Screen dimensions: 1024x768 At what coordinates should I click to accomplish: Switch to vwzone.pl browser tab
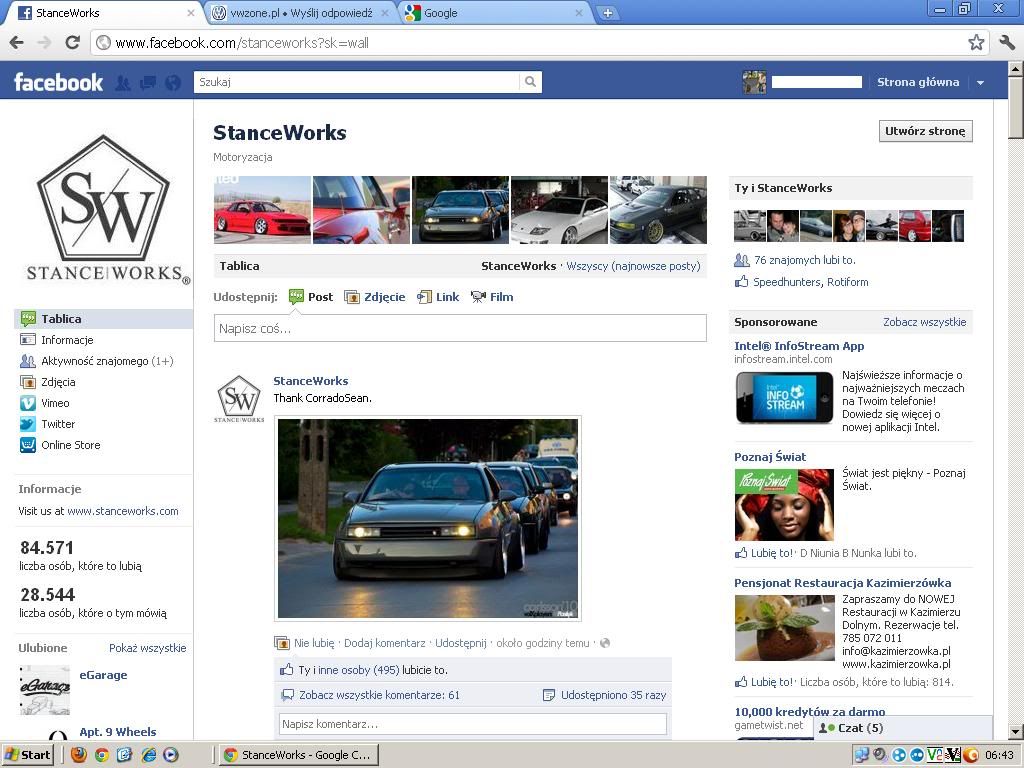[x=301, y=13]
